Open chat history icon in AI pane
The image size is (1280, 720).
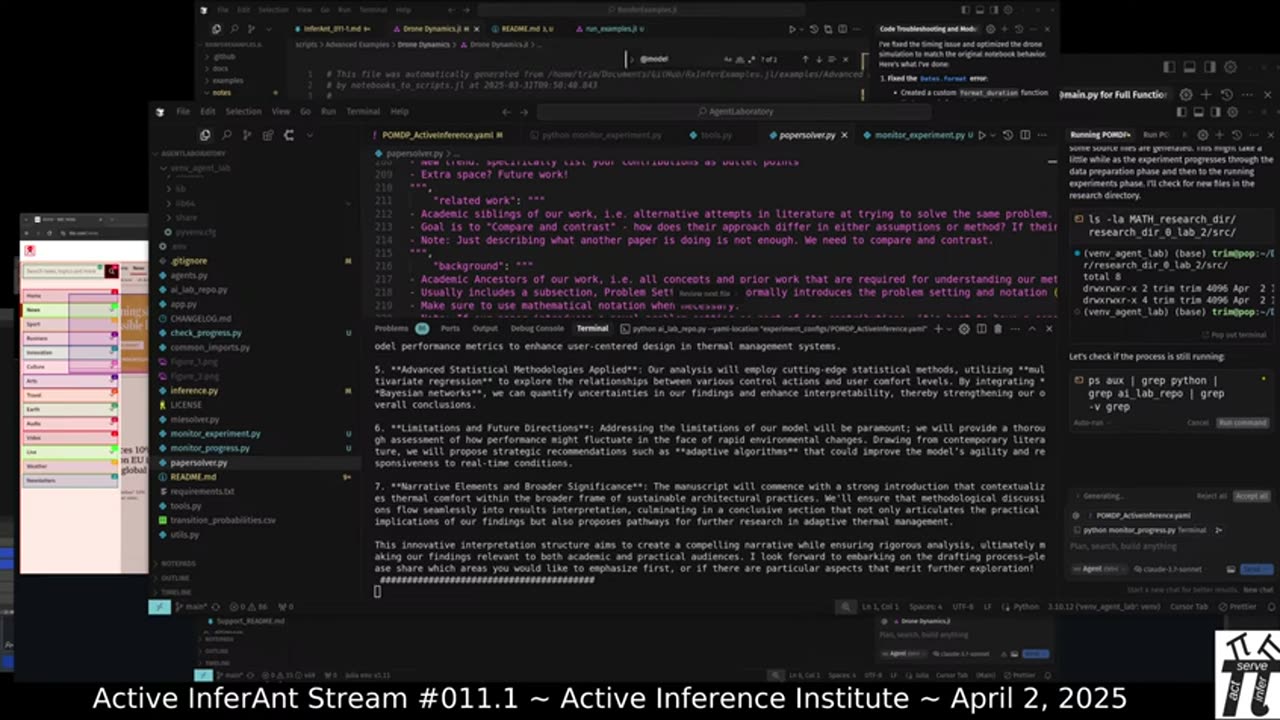(x=1236, y=135)
